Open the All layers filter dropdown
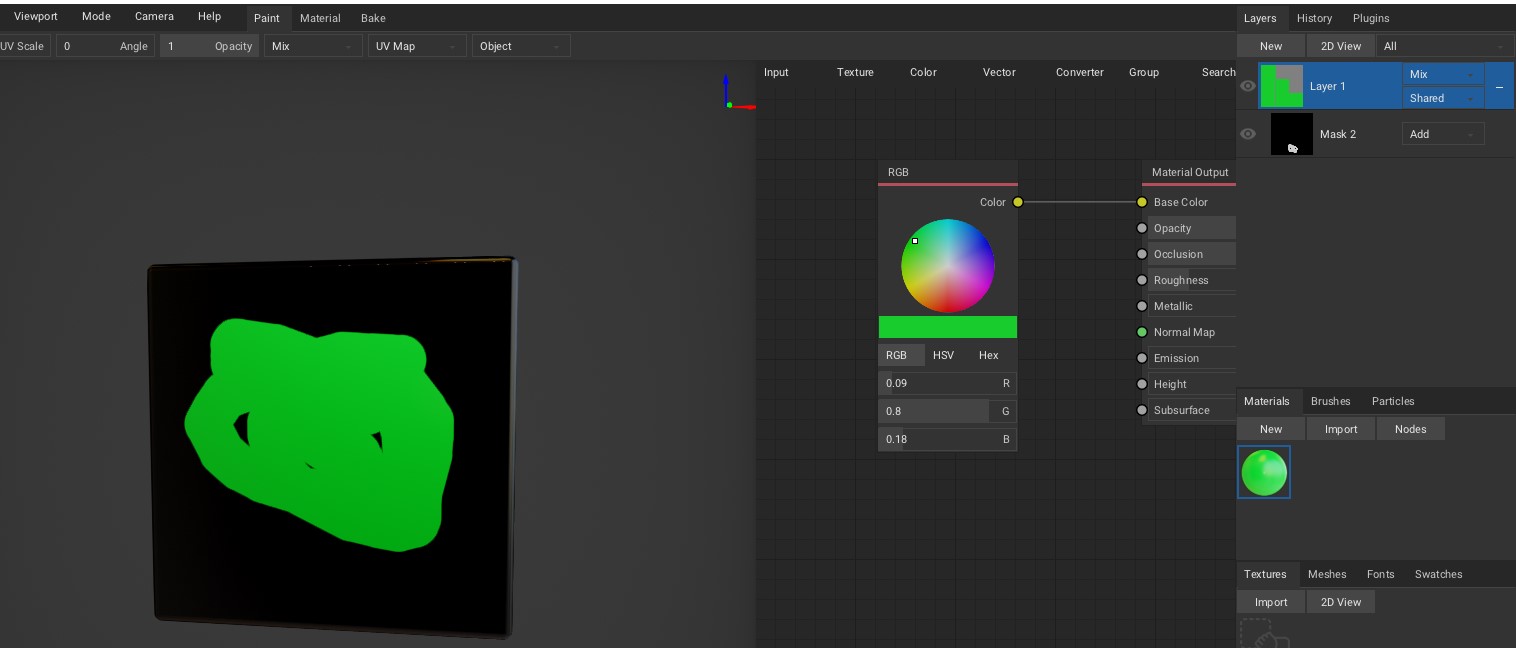This screenshot has height=648, width=1516. coord(1445,46)
